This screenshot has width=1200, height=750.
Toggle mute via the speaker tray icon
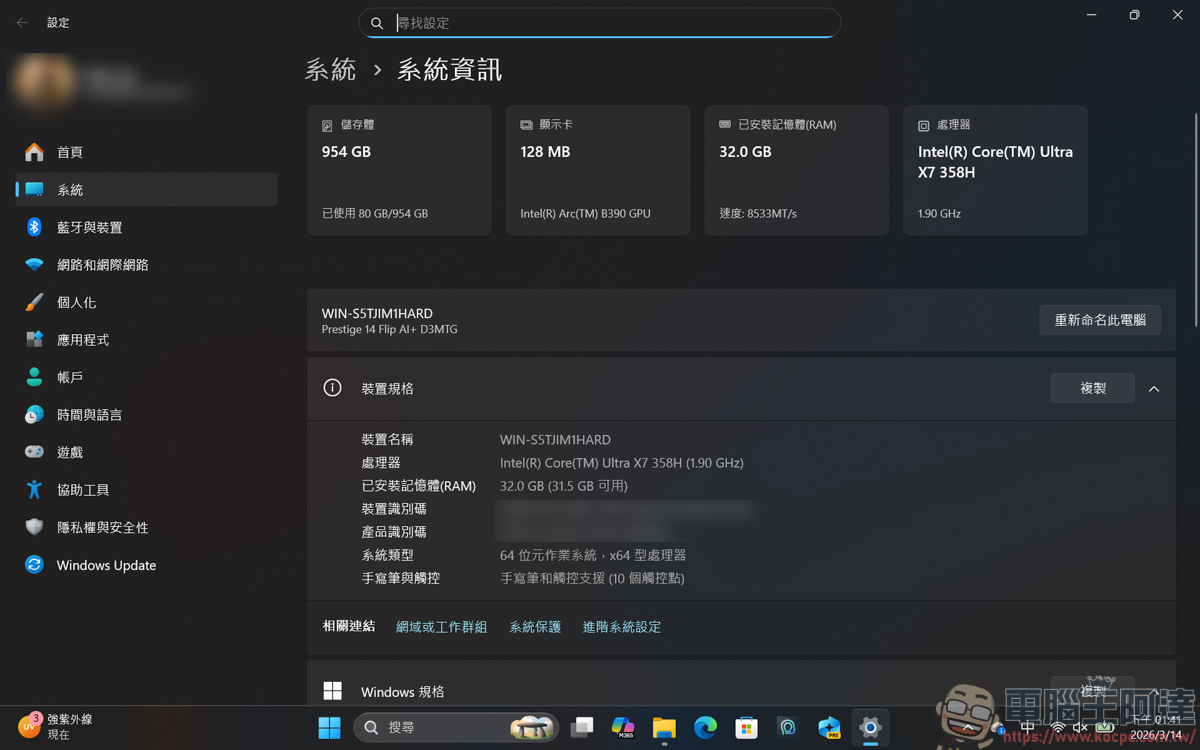click(1080, 727)
